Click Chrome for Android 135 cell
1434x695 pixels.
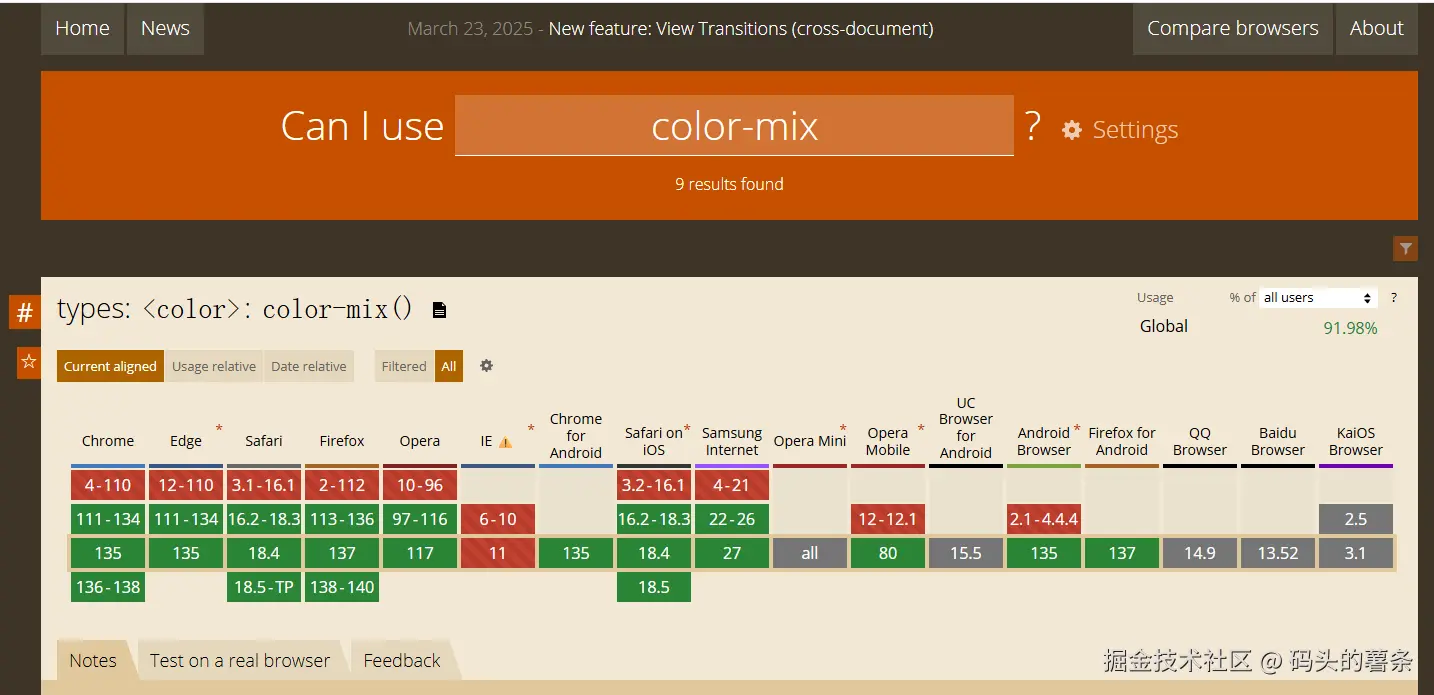pos(576,553)
